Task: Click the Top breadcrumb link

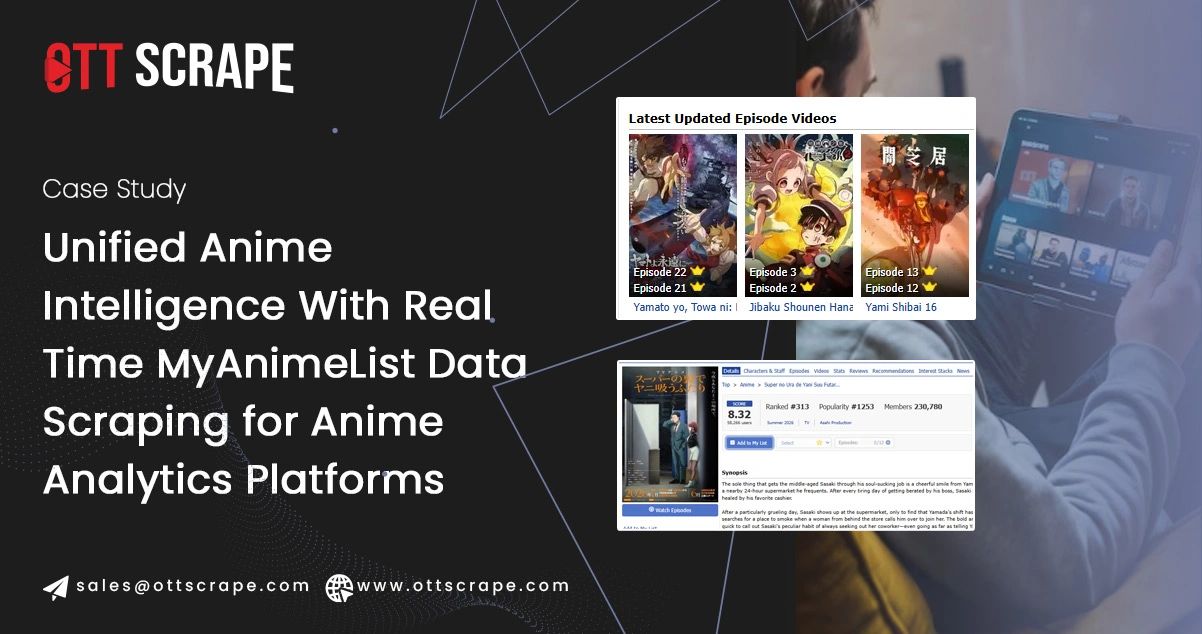Action: (726, 385)
